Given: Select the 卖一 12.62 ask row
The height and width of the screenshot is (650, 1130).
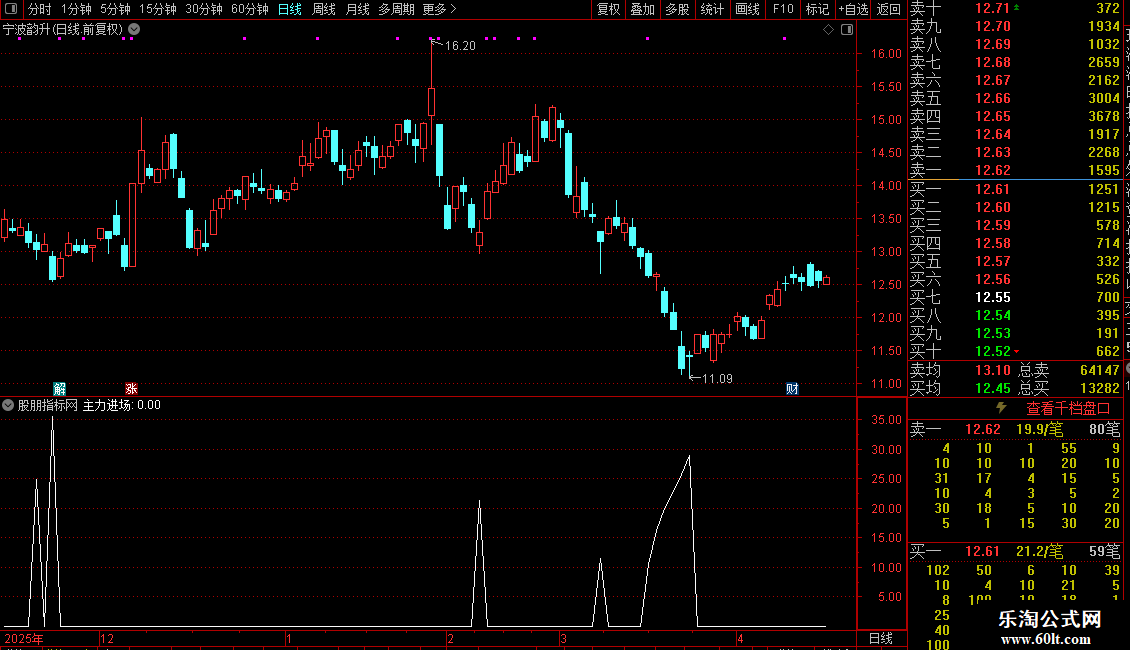Looking at the screenshot, I should pyautogui.click(x=1015, y=171).
